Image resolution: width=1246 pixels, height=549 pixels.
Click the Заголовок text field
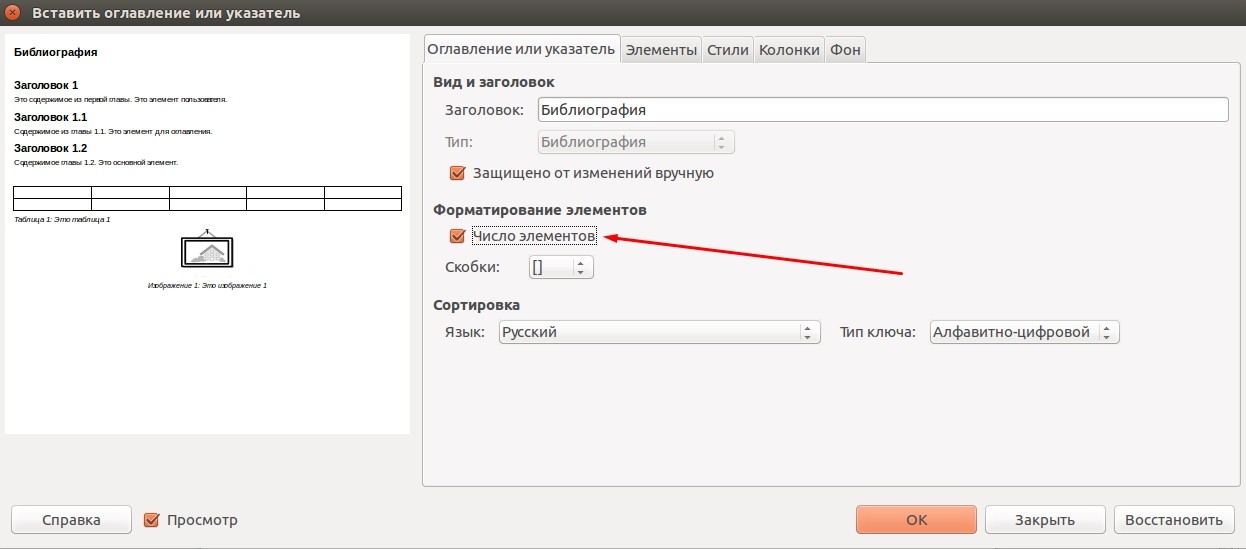(883, 110)
